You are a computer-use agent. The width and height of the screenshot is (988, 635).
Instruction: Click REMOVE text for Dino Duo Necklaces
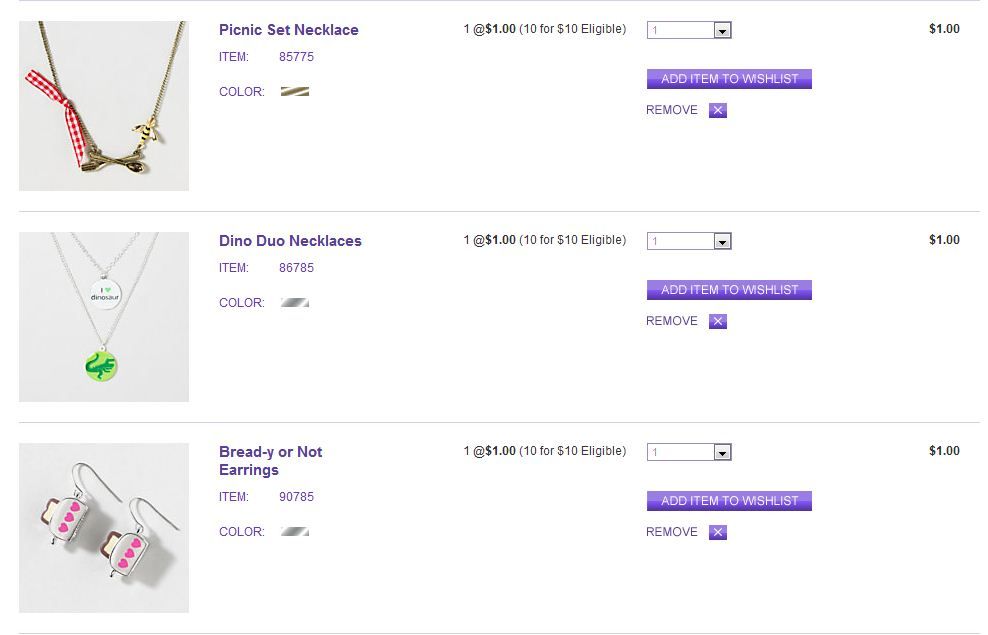tap(672, 321)
